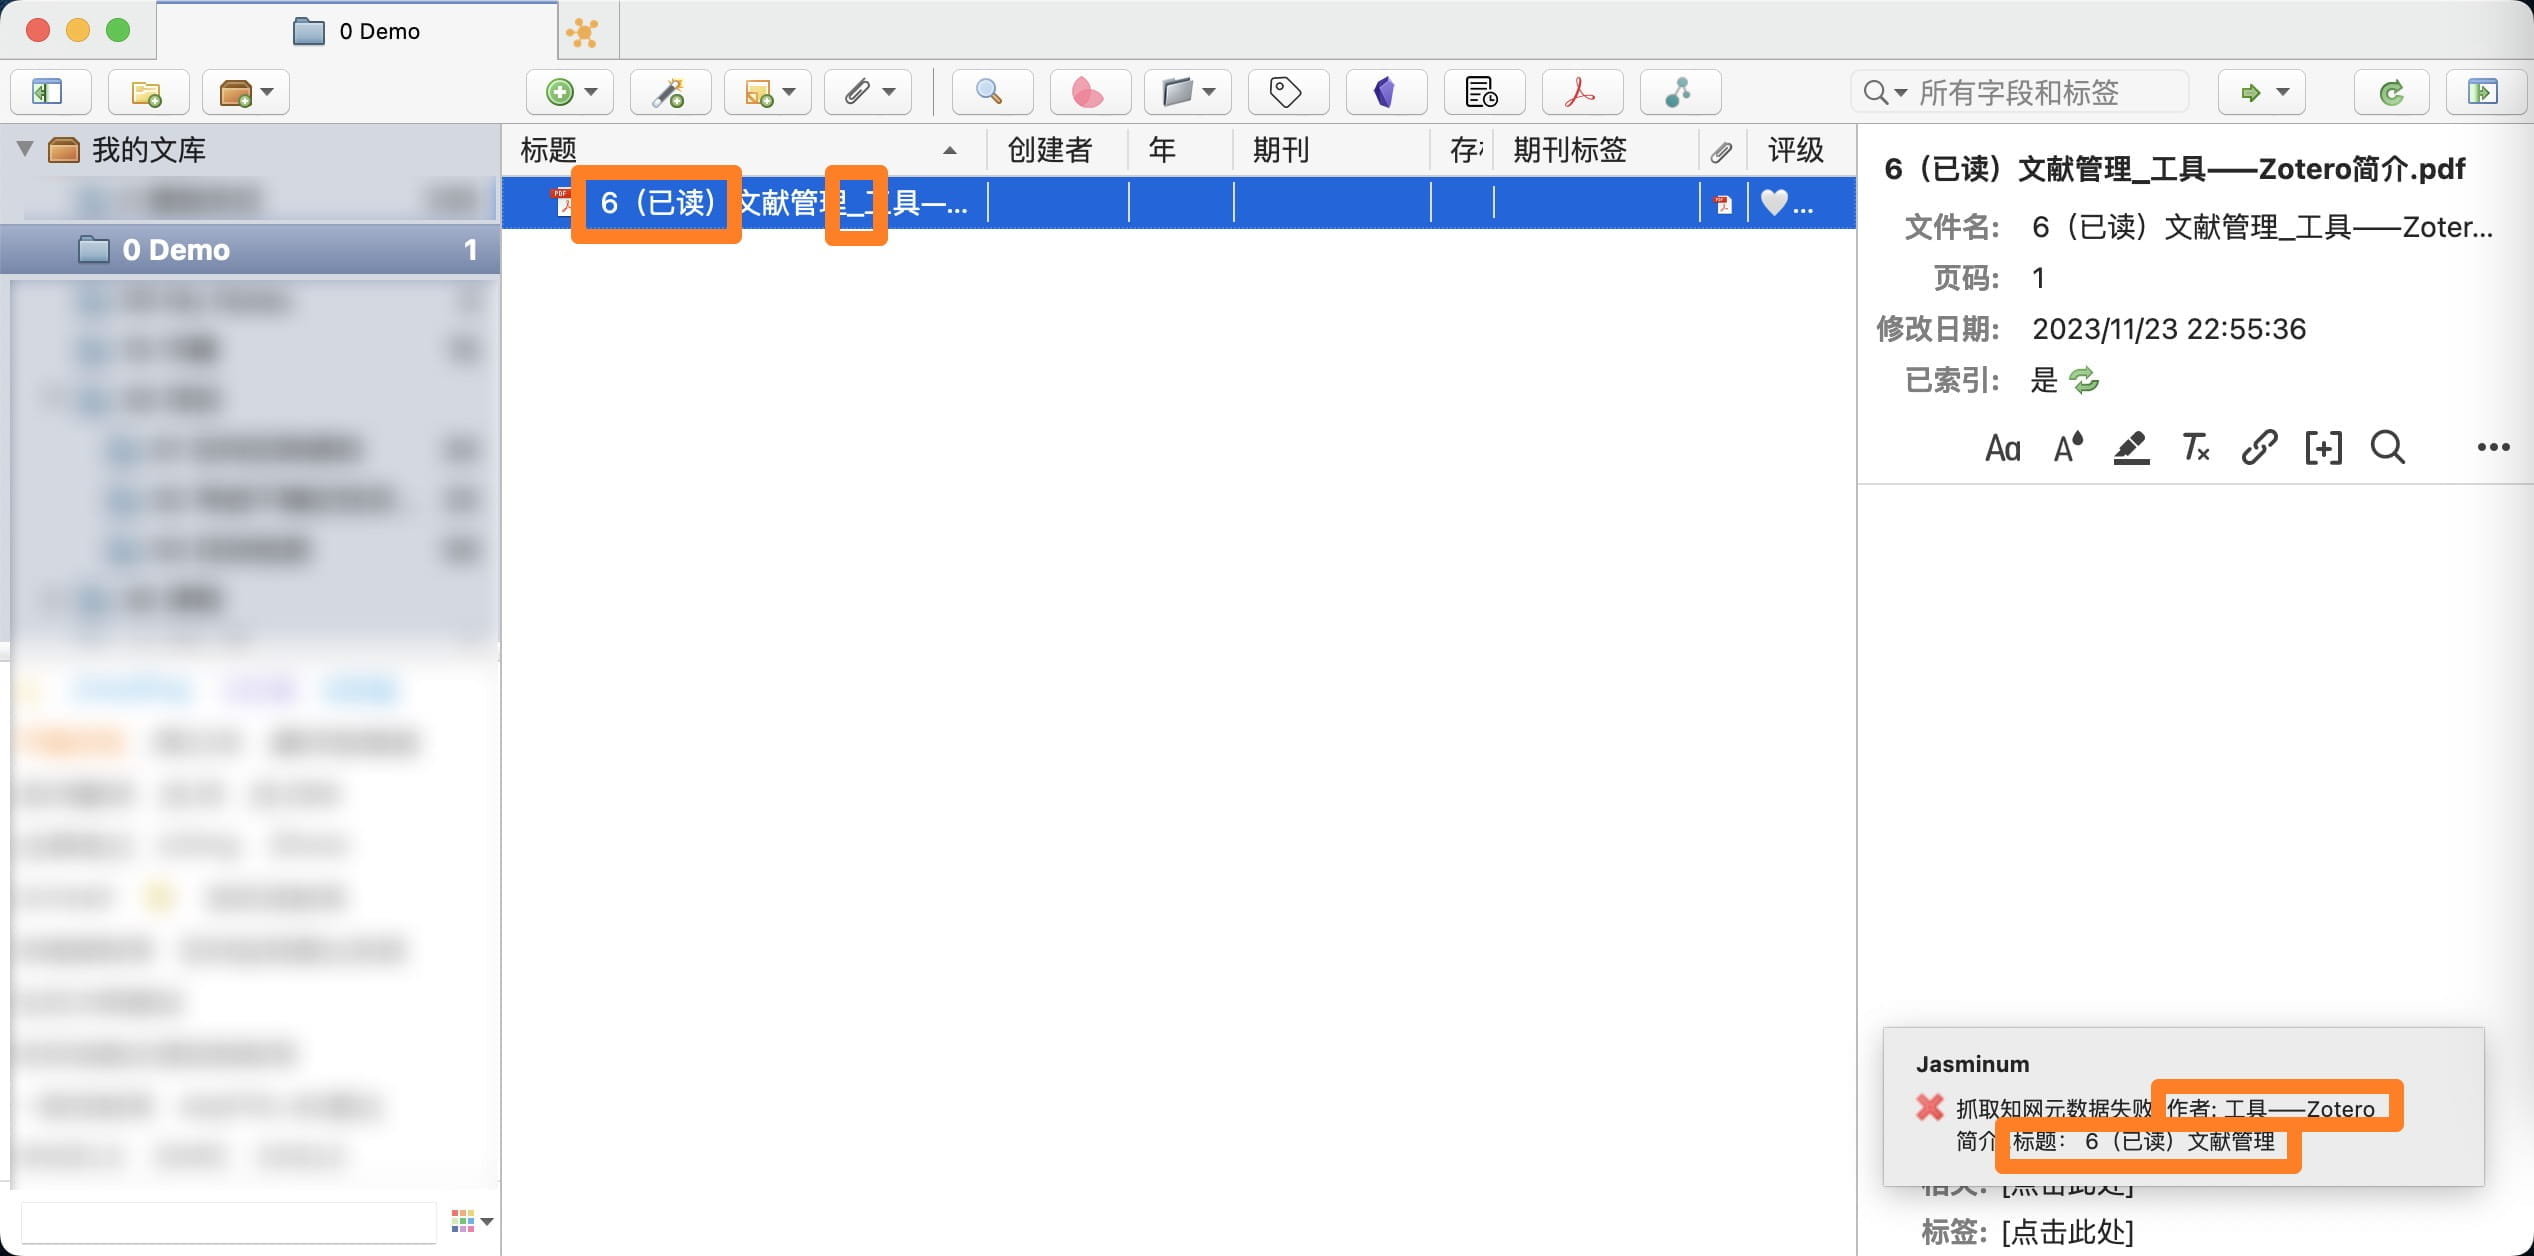The width and height of the screenshot is (2534, 1256).
Task: Click the highlight pen icon in note toolbar
Action: [2131, 448]
